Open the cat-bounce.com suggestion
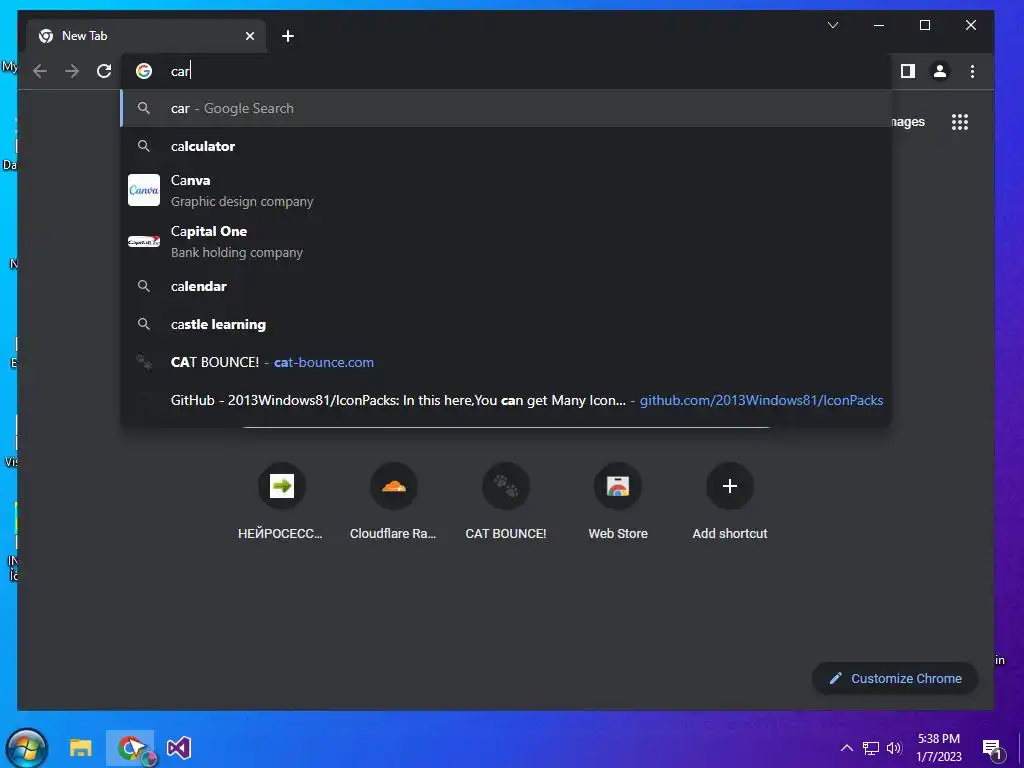 (506, 362)
